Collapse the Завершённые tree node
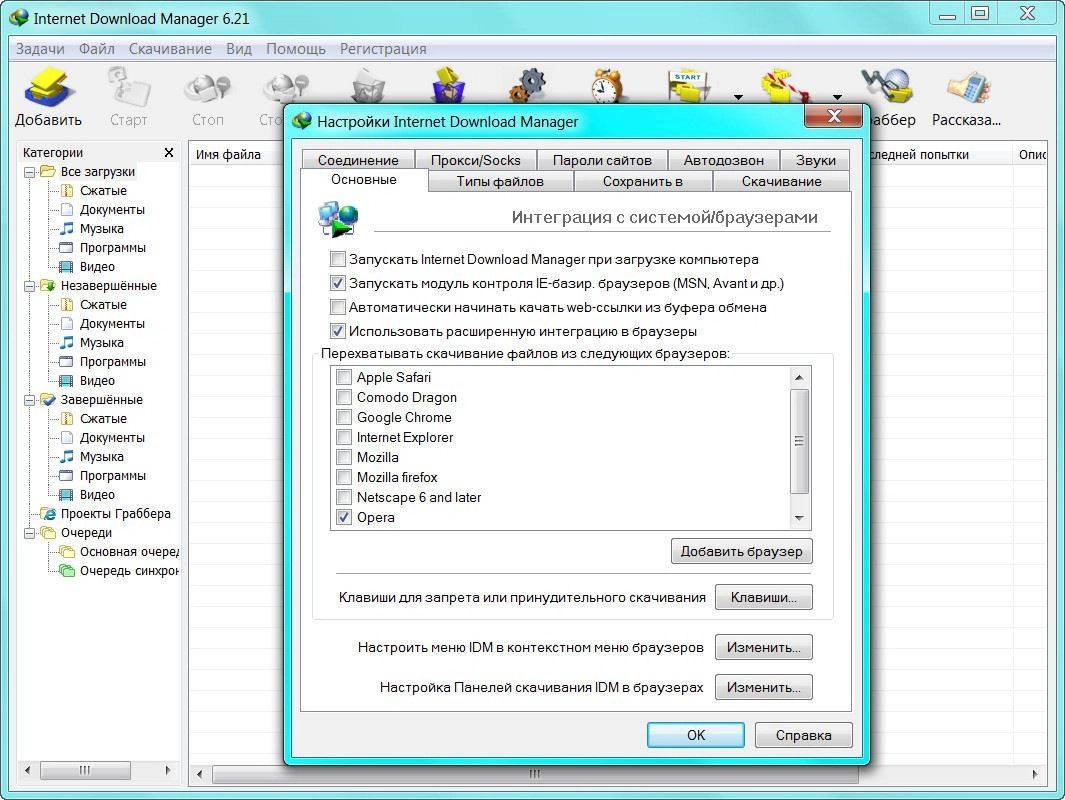 pos(30,400)
